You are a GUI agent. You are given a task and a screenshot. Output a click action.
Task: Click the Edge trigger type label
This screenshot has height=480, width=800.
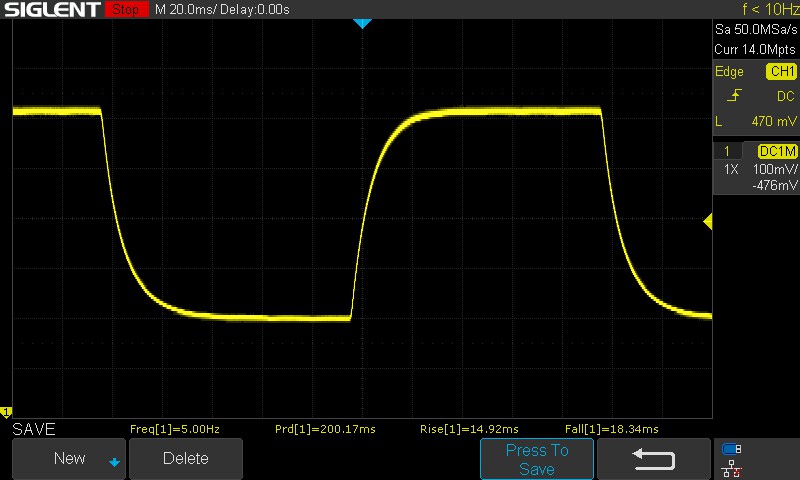729,71
